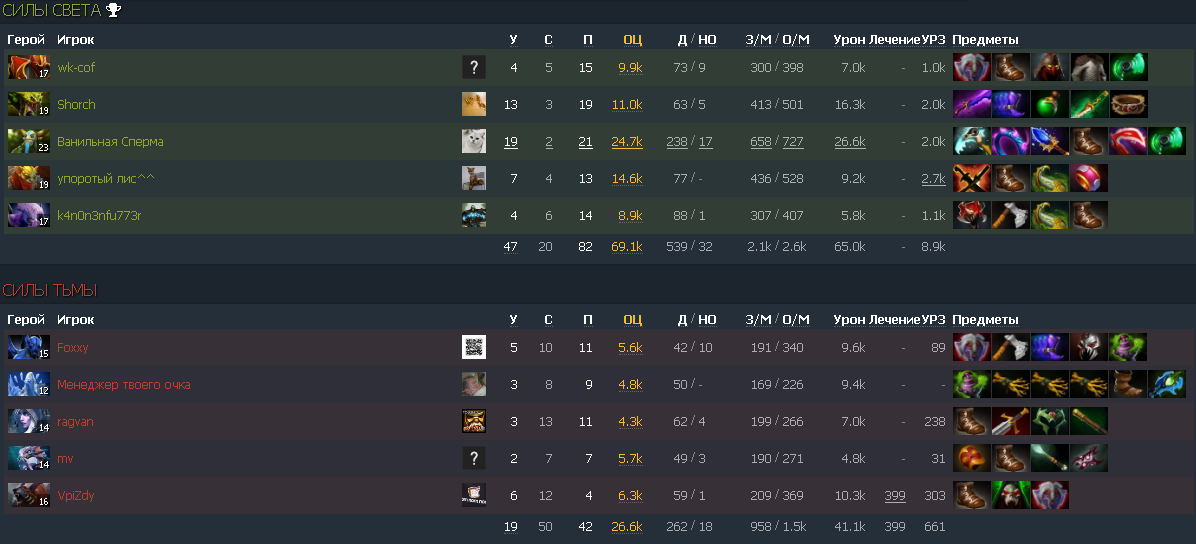Click the QR-code avatar in Foxxy's row
This screenshot has width=1196, height=544.
tap(474, 348)
